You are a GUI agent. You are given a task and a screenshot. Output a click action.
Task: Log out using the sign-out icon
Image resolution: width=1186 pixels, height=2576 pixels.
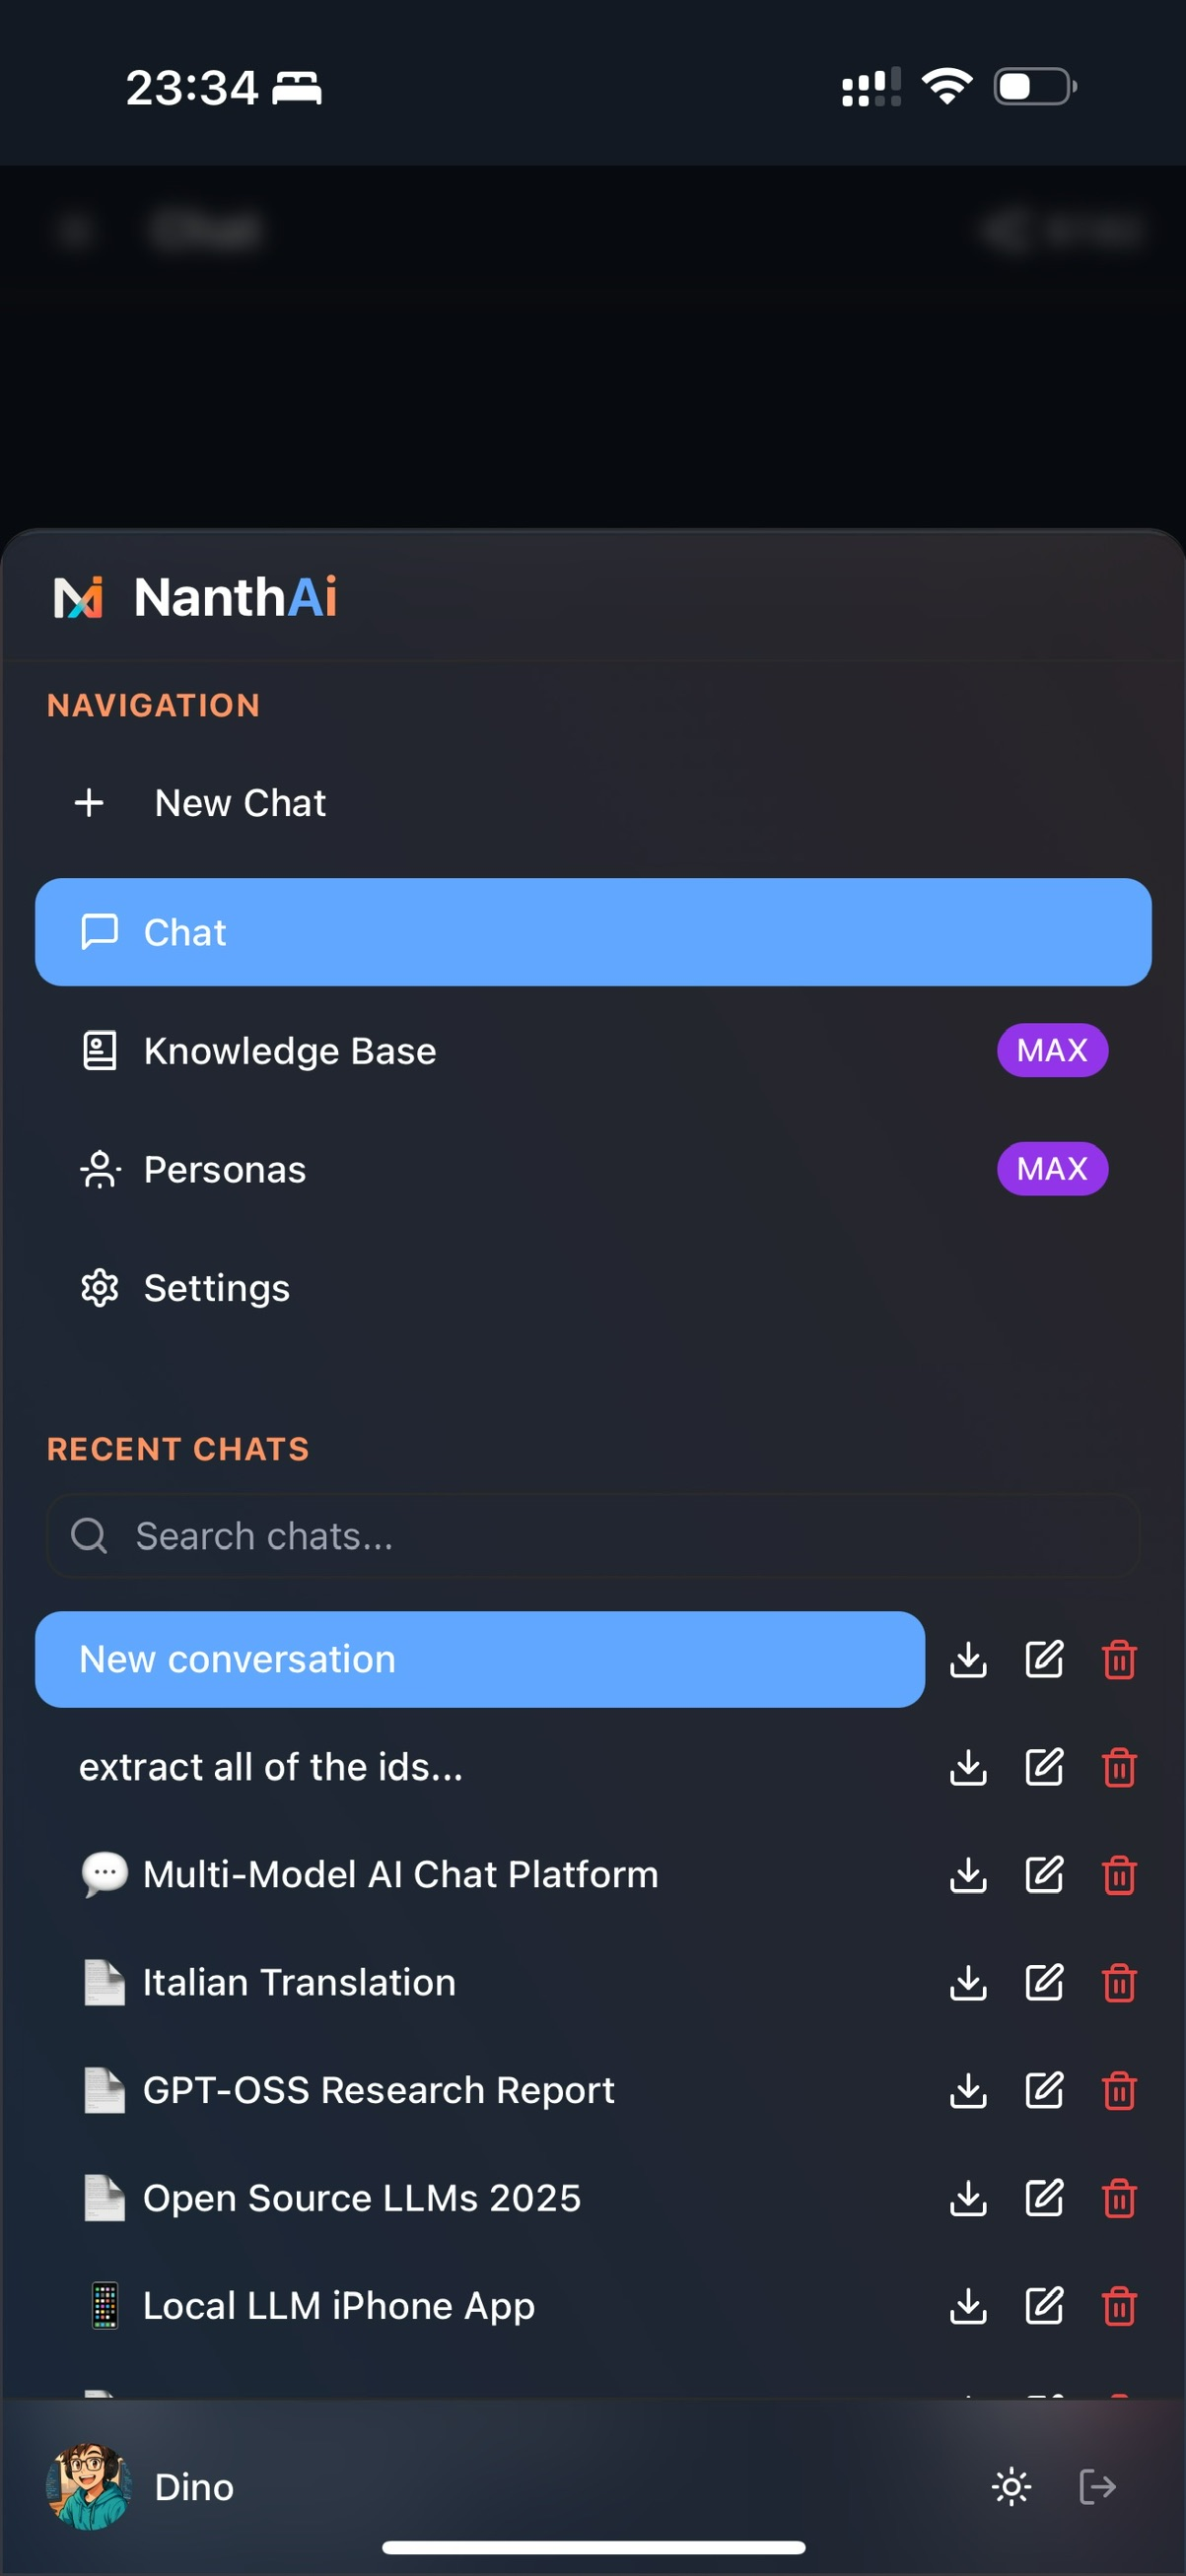pos(1097,2486)
